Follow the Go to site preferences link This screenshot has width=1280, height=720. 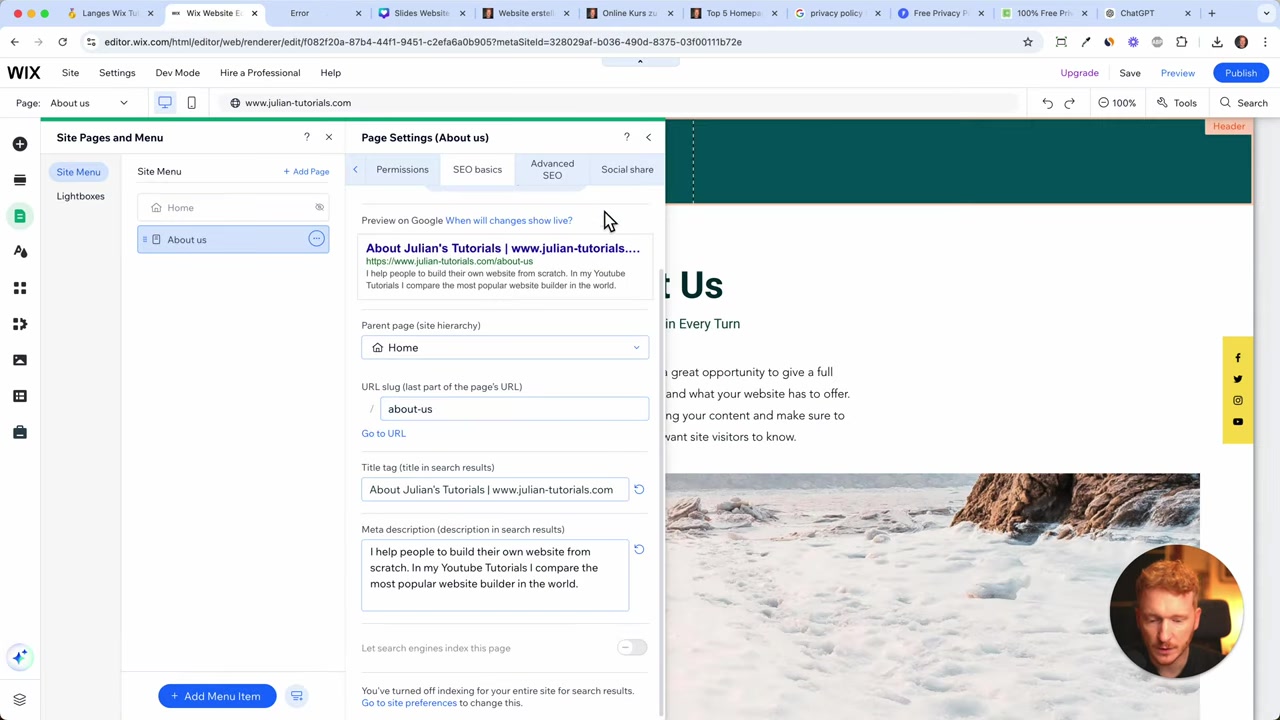coord(409,703)
